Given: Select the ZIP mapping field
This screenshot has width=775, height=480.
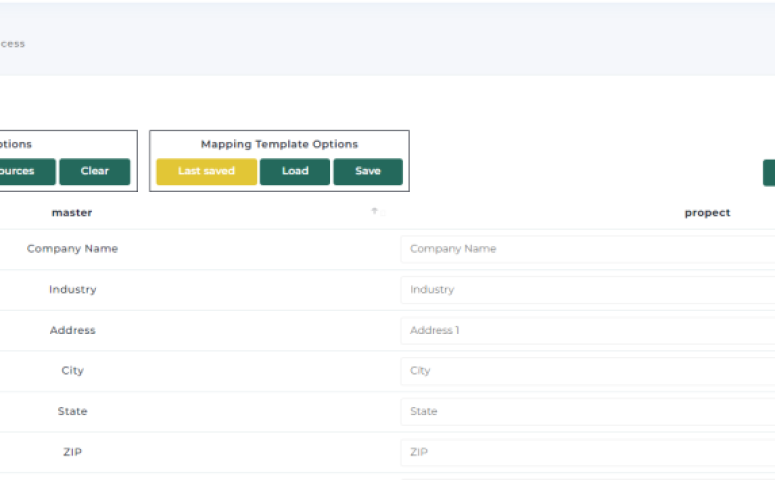Looking at the screenshot, I should [587, 452].
